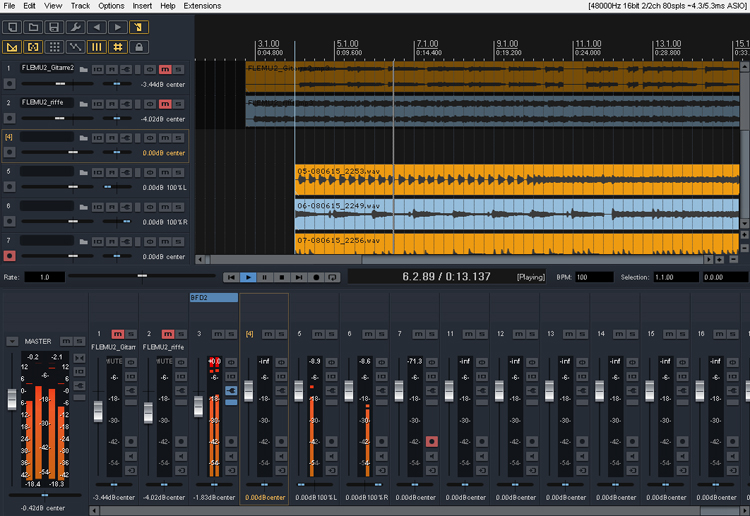750x516 pixels.
Task: Unmute track FLEMU2_Gitarre2 in track panel
Action: [x=165, y=70]
